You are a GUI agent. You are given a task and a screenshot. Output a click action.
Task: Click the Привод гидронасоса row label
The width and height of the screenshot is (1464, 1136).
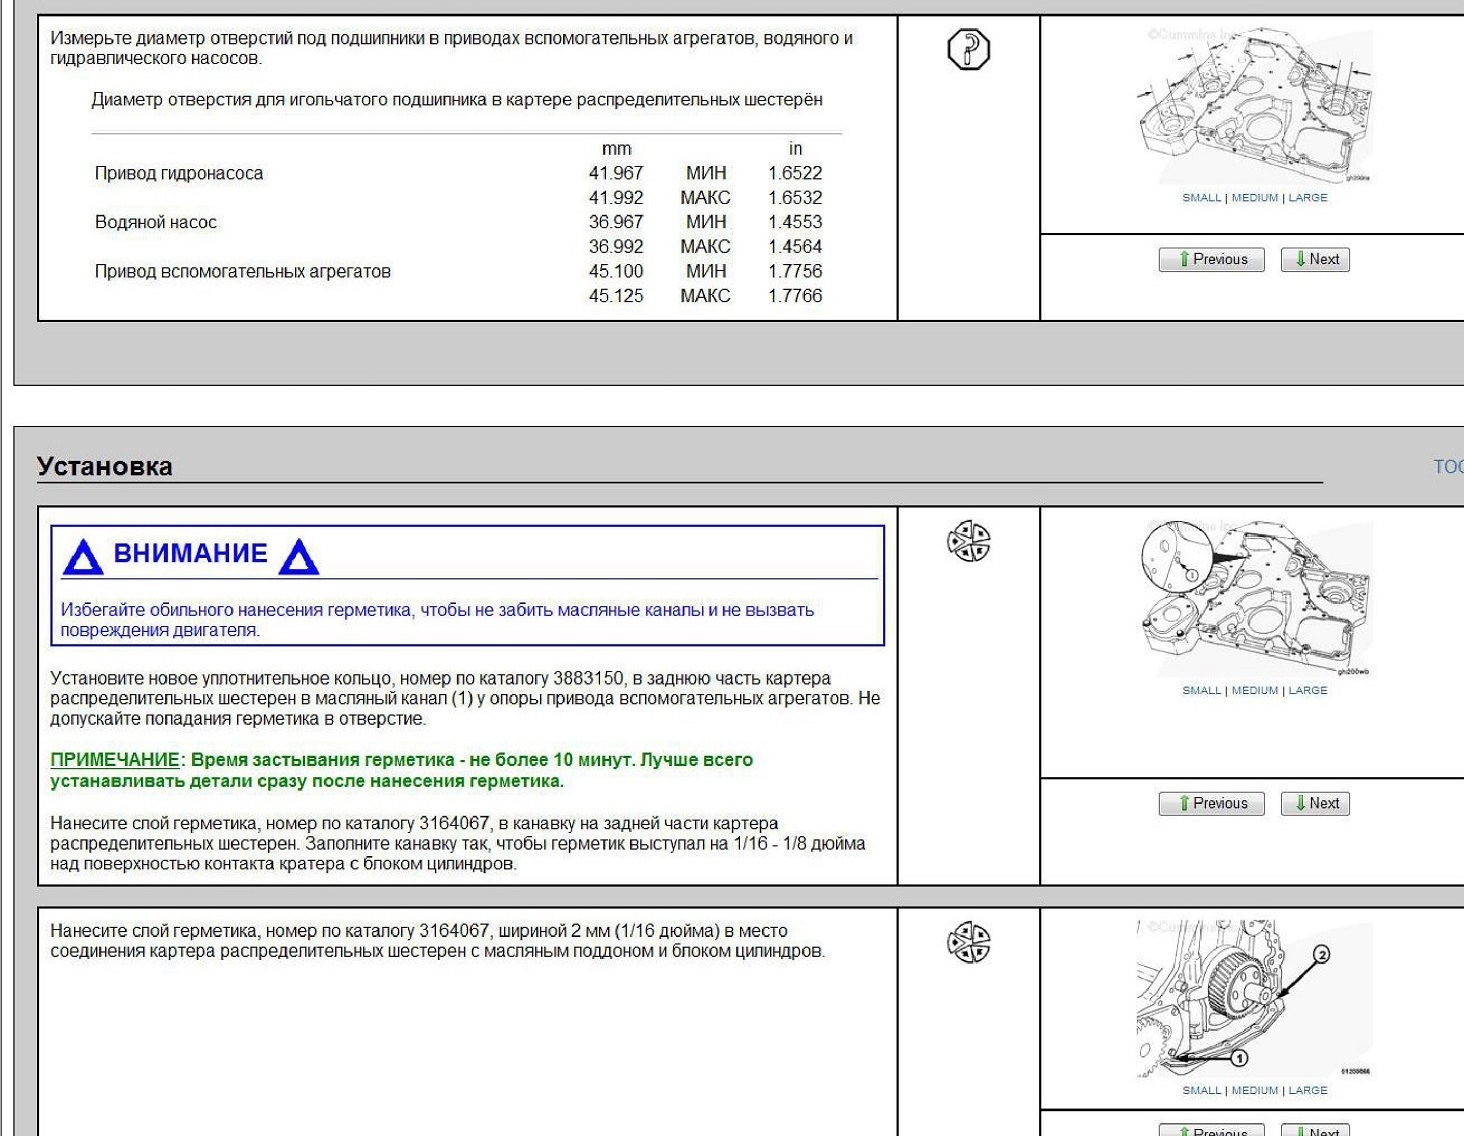179,173
